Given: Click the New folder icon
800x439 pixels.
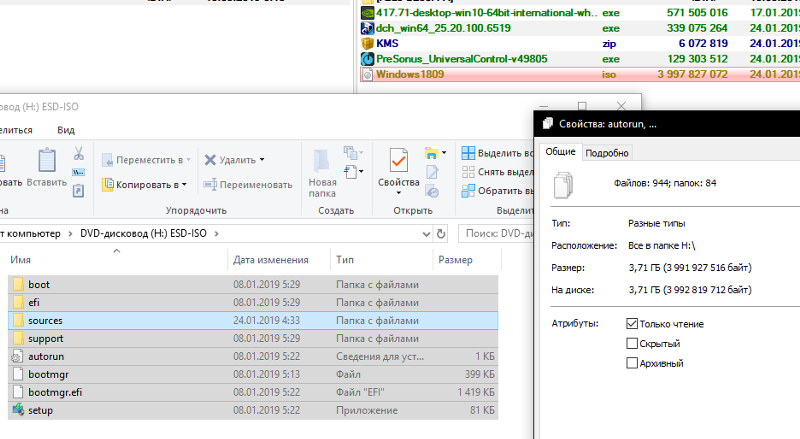Looking at the screenshot, I should 321,161.
